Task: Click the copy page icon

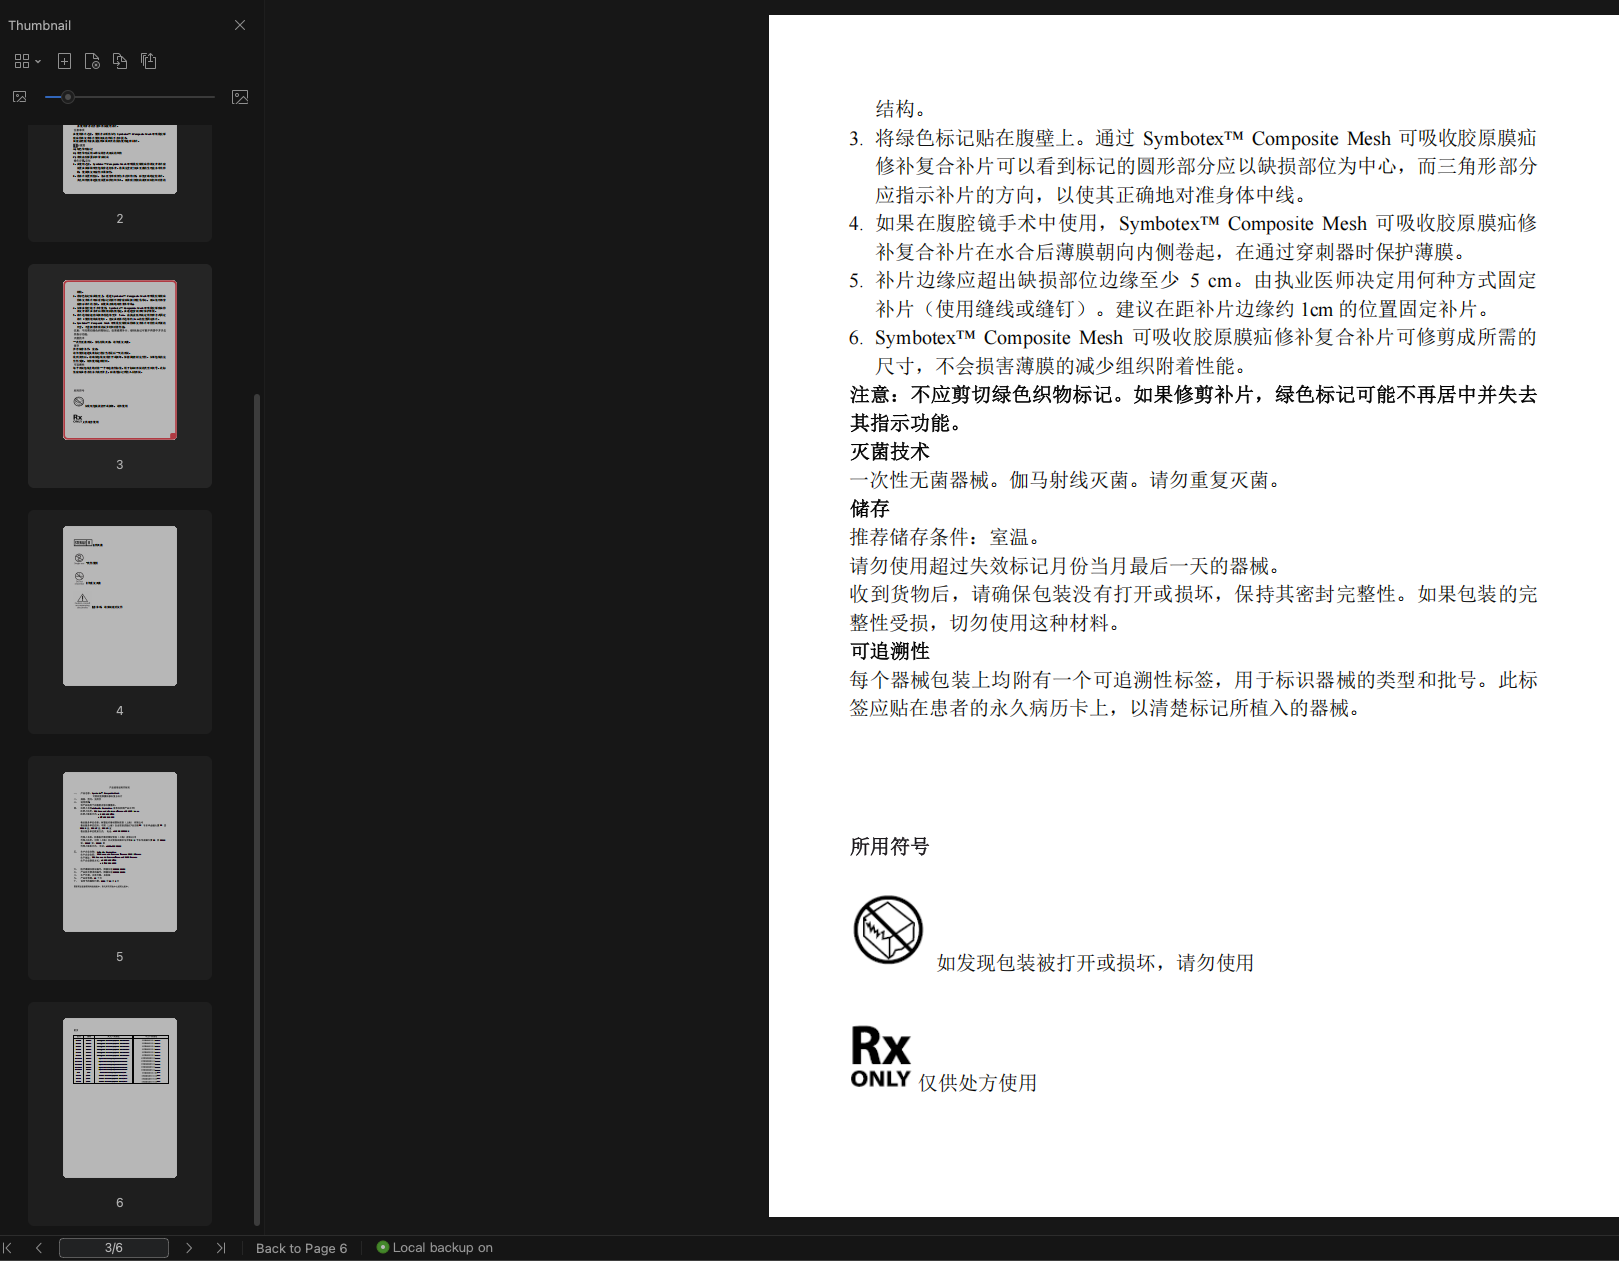Action: 120,61
